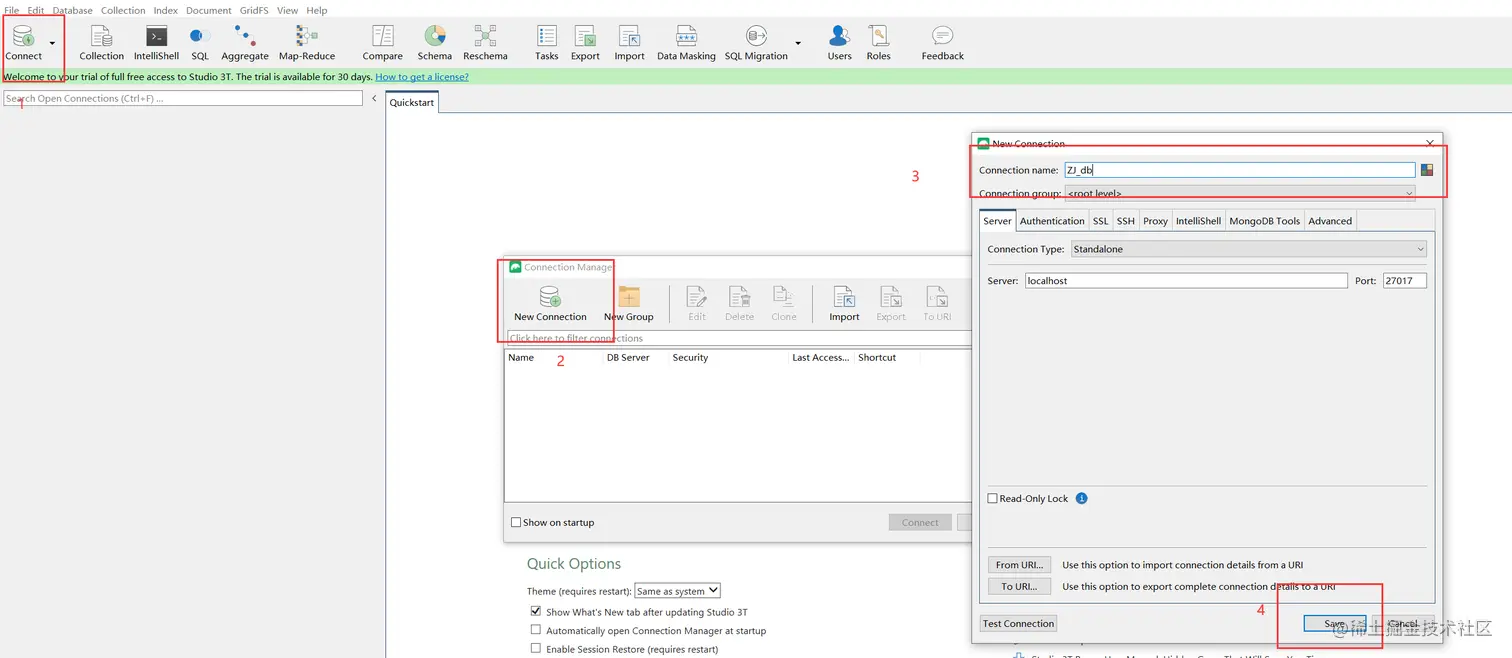Viewport: 1512px width, 658px height.
Task: Pick a connection color swatch
Action: point(1427,170)
